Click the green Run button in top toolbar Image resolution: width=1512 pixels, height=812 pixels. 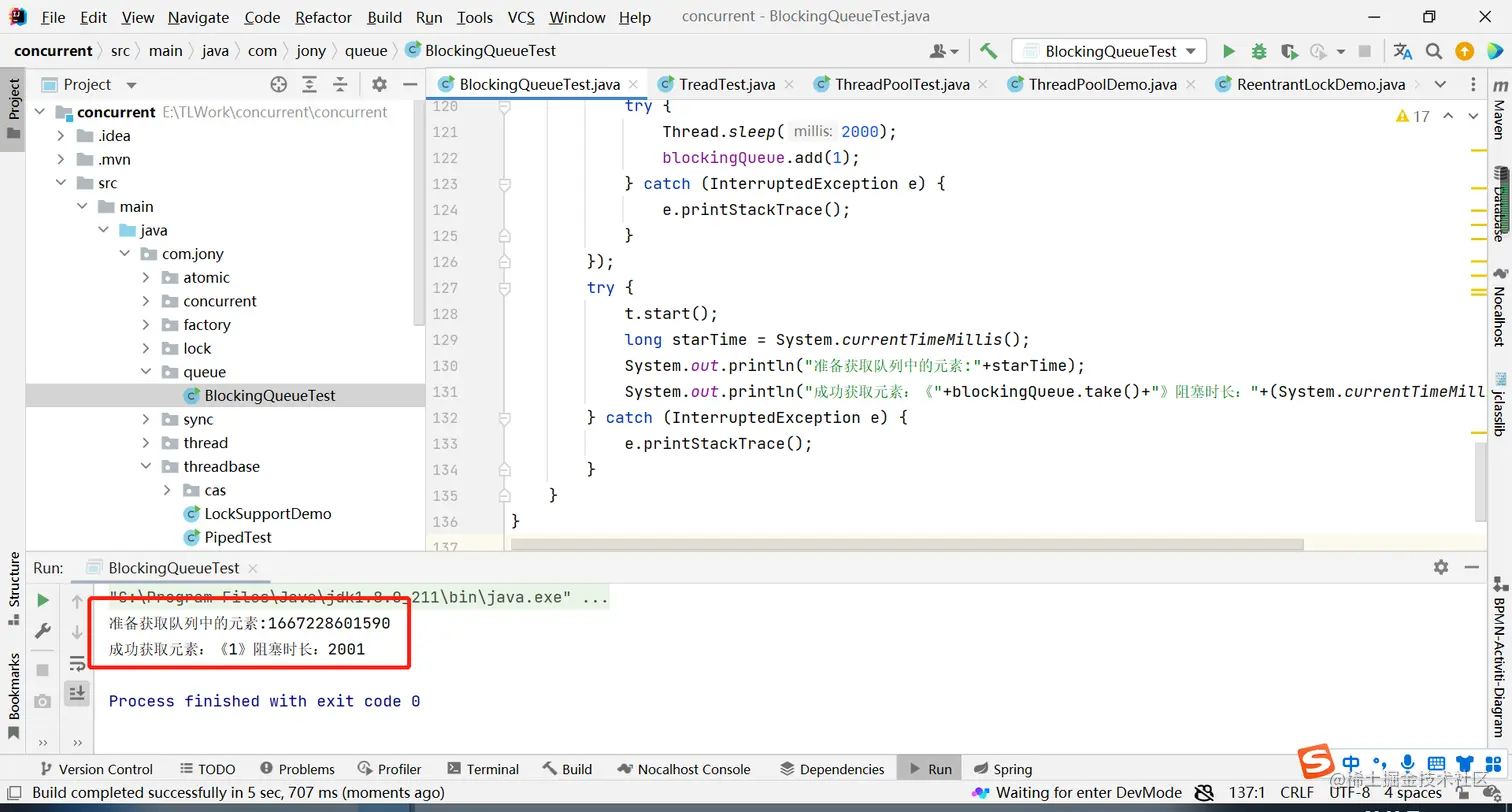click(x=1229, y=51)
